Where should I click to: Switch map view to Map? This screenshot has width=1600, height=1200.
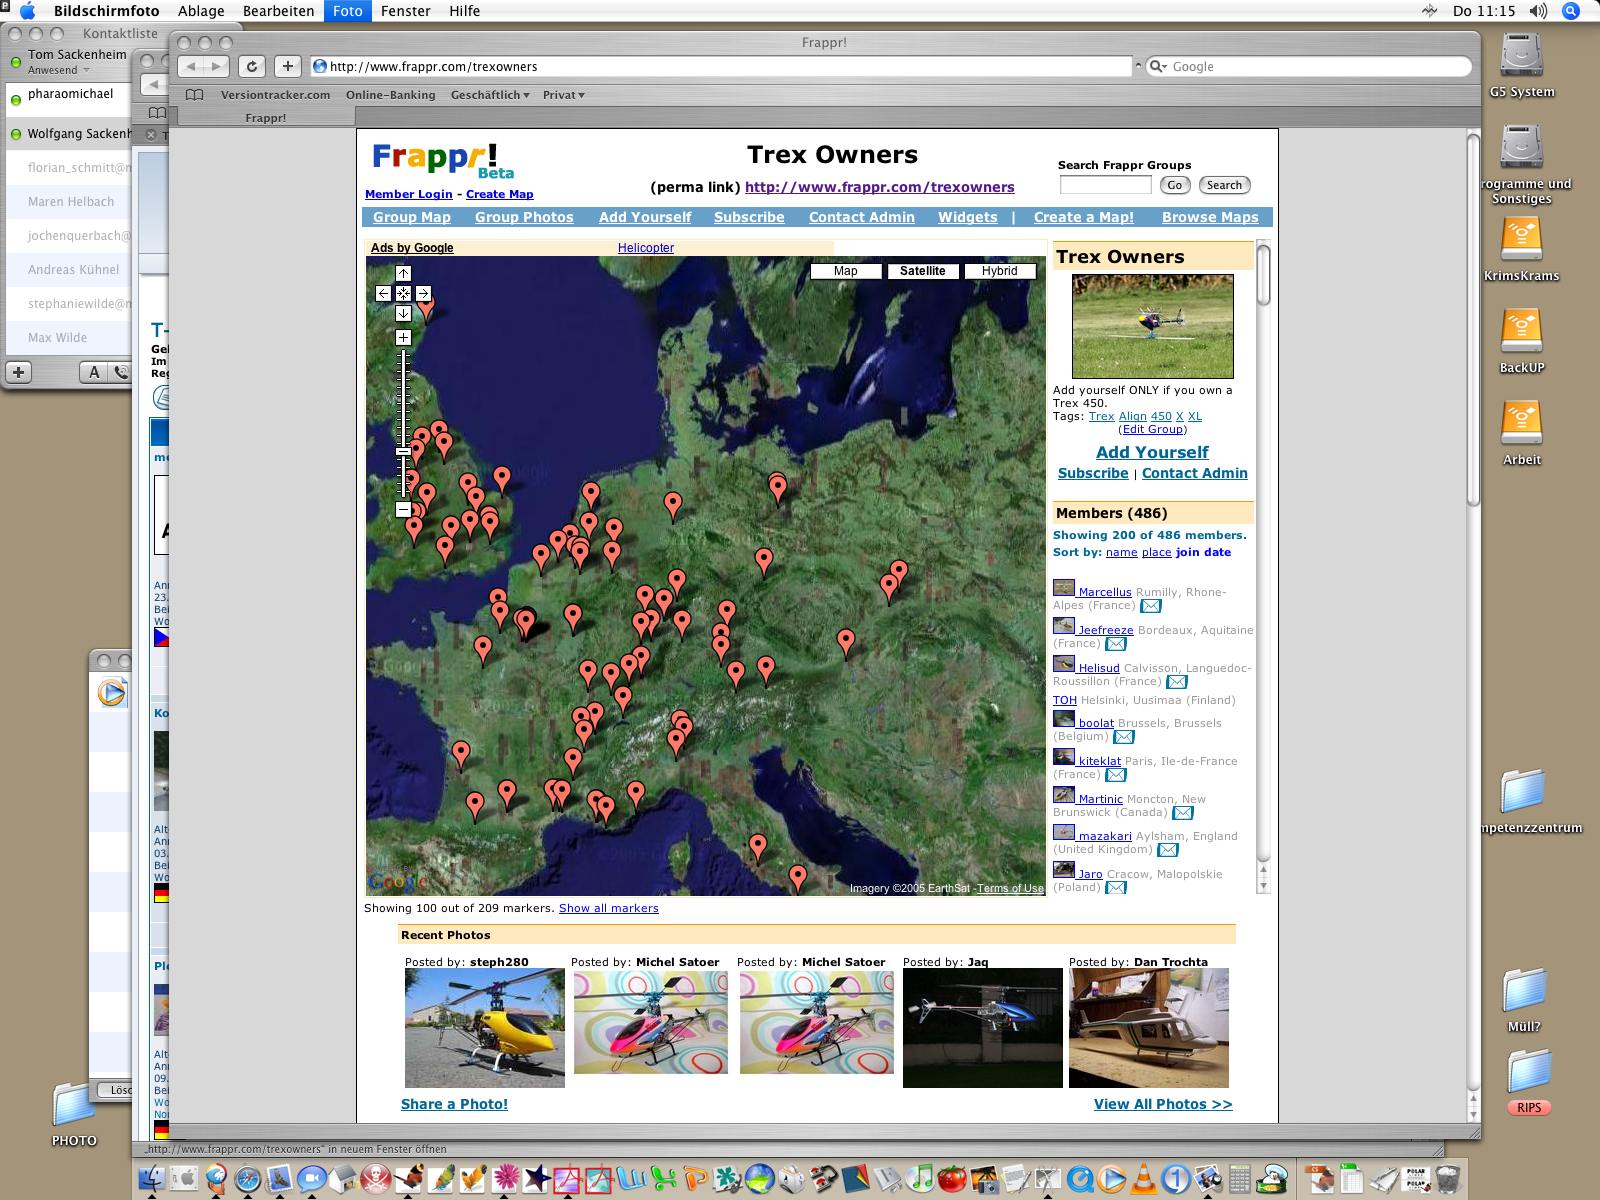tap(846, 271)
